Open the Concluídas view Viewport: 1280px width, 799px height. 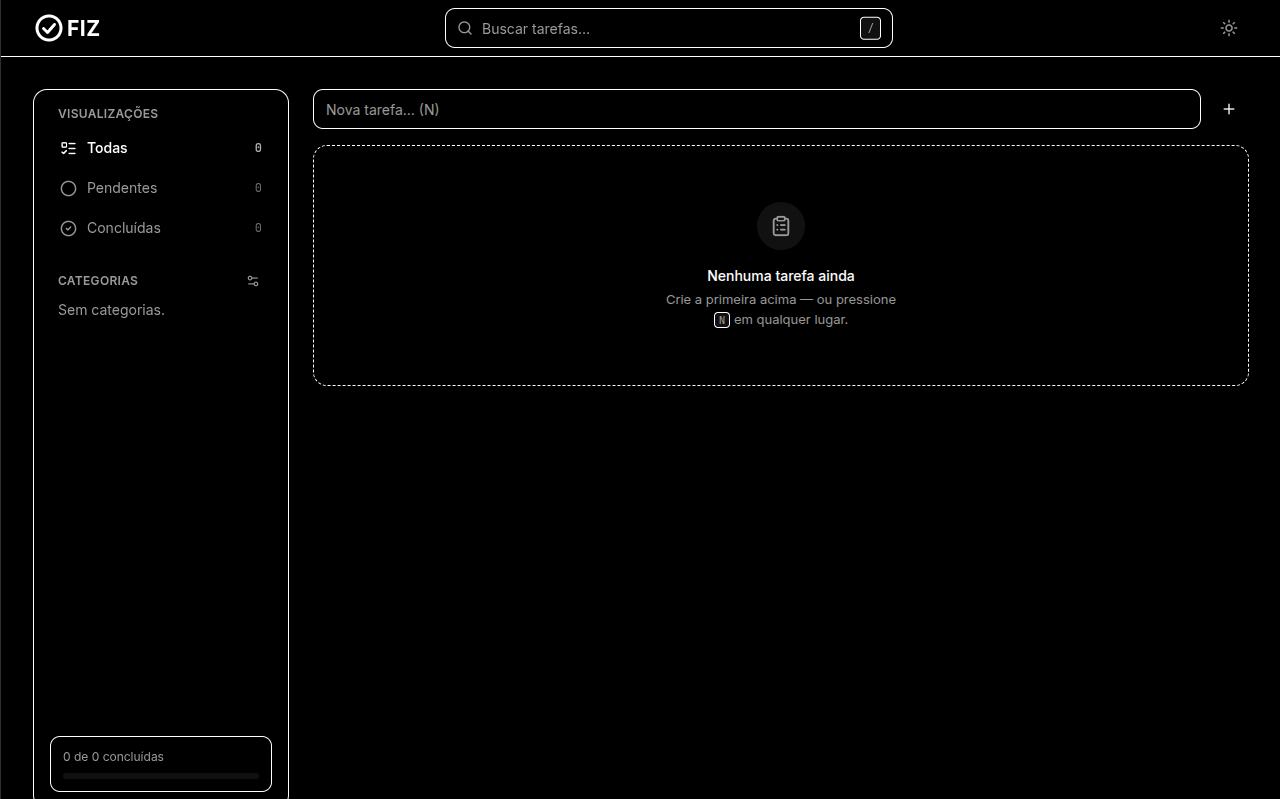tap(161, 228)
